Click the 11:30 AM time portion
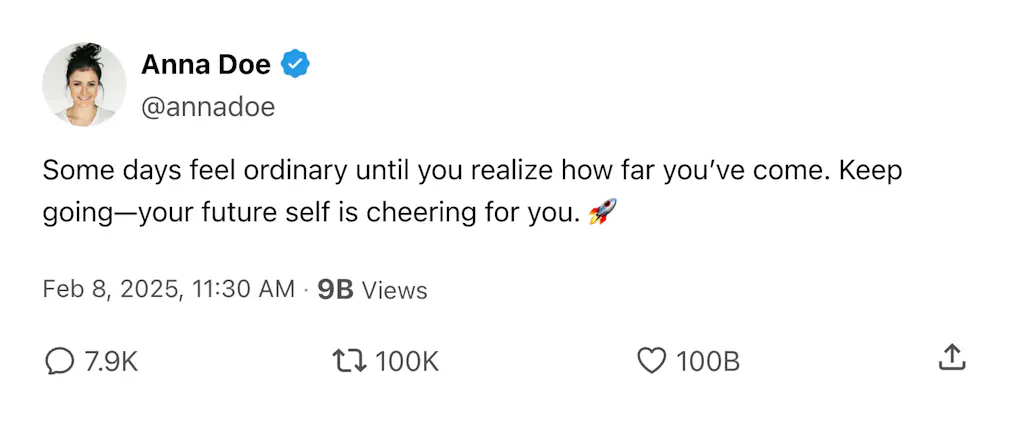1012x440 pixels. 238,290
